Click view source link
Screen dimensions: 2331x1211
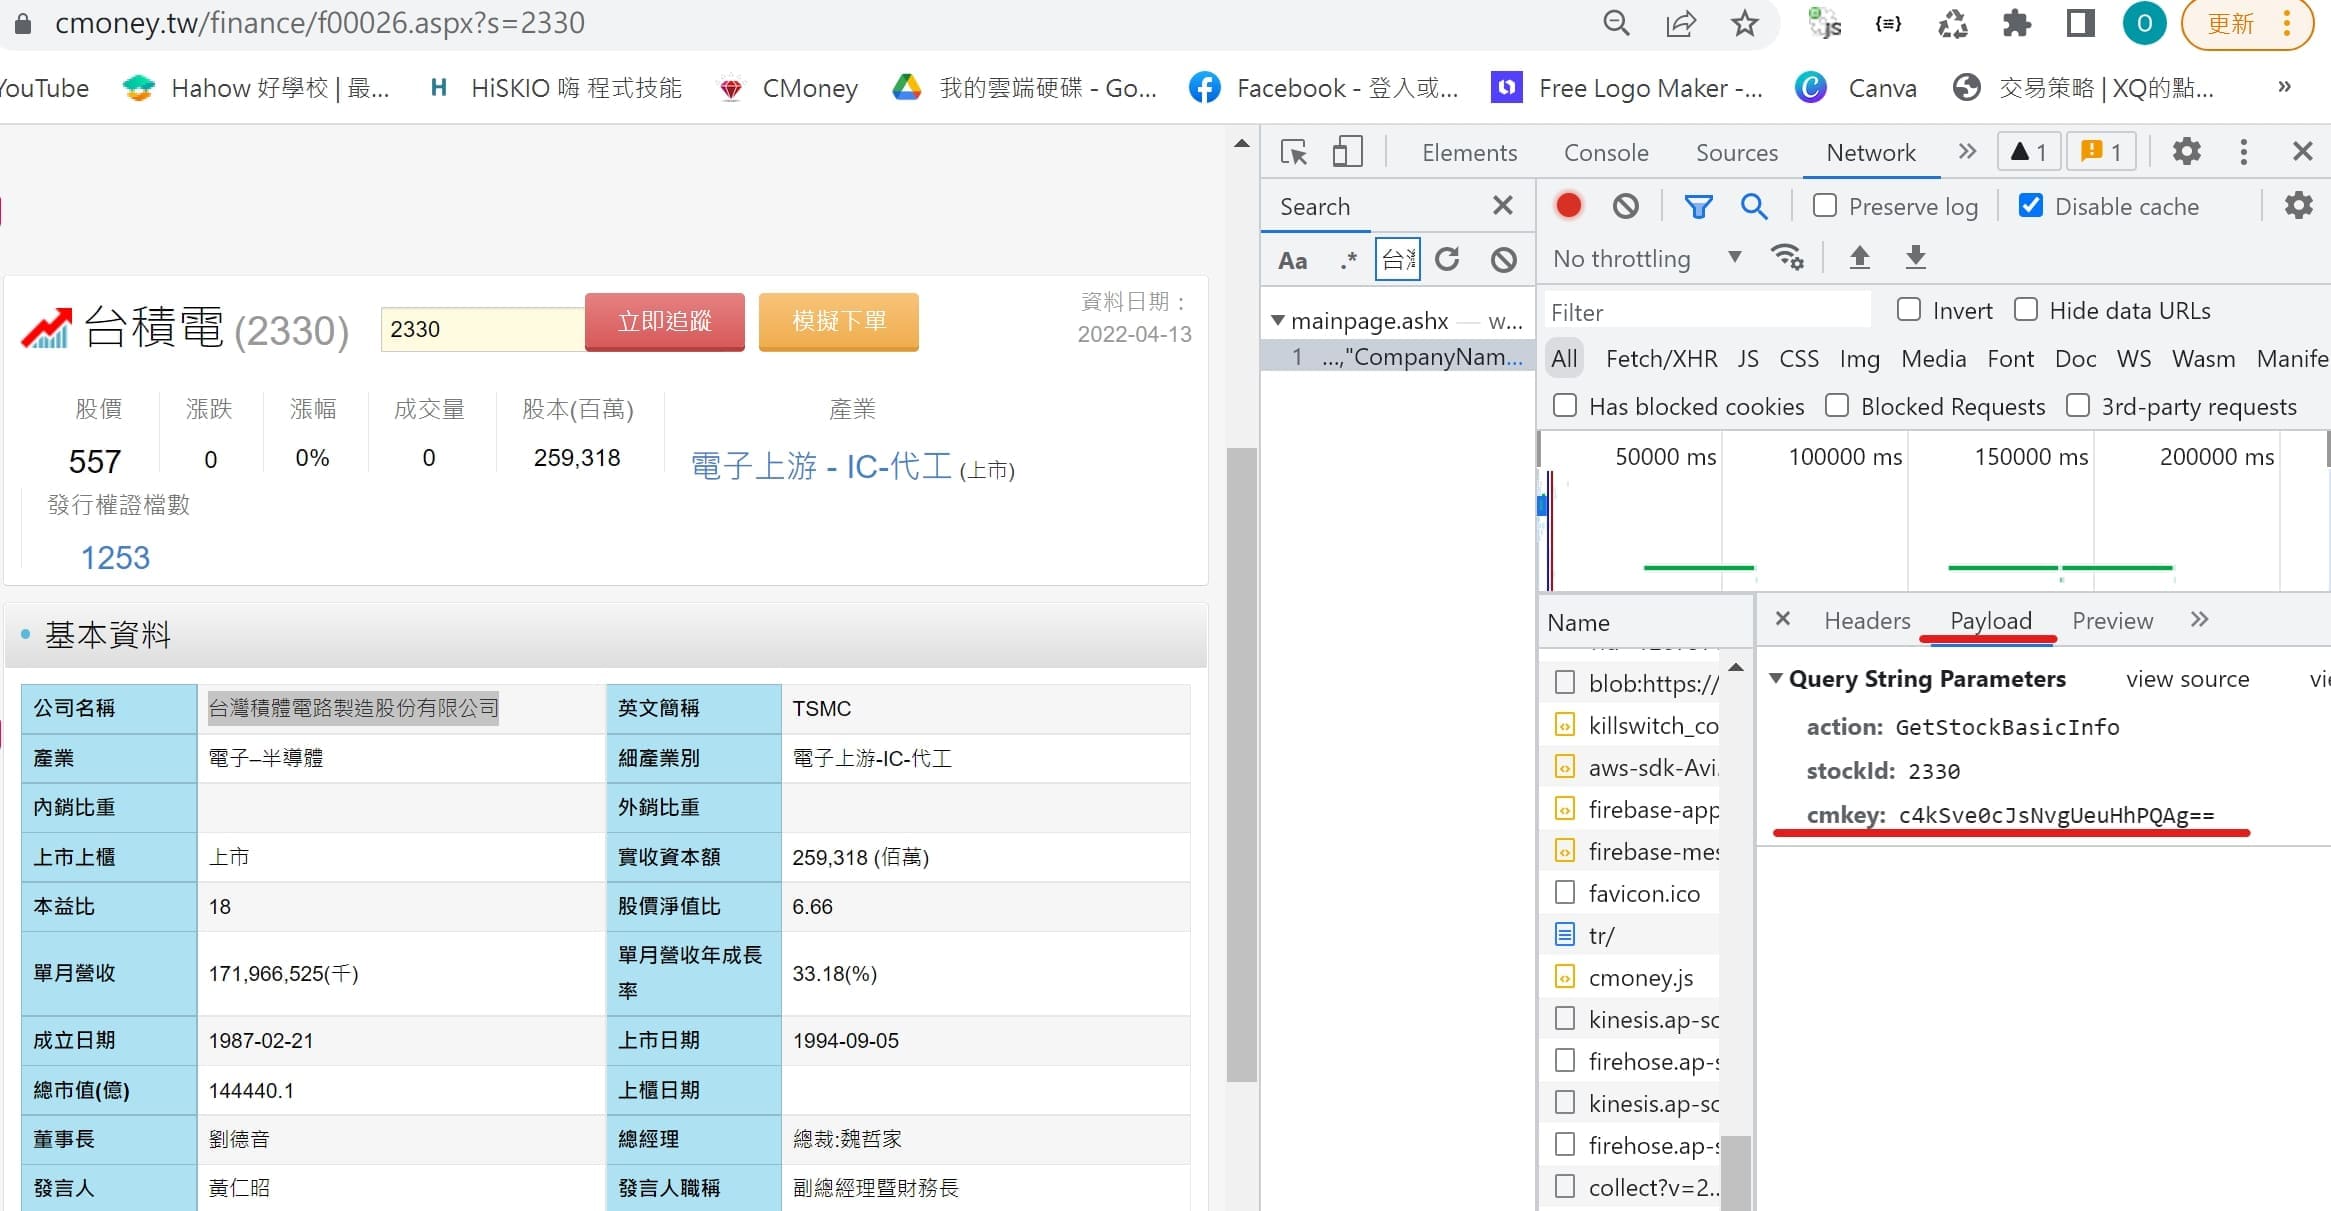click(2187, 679)
